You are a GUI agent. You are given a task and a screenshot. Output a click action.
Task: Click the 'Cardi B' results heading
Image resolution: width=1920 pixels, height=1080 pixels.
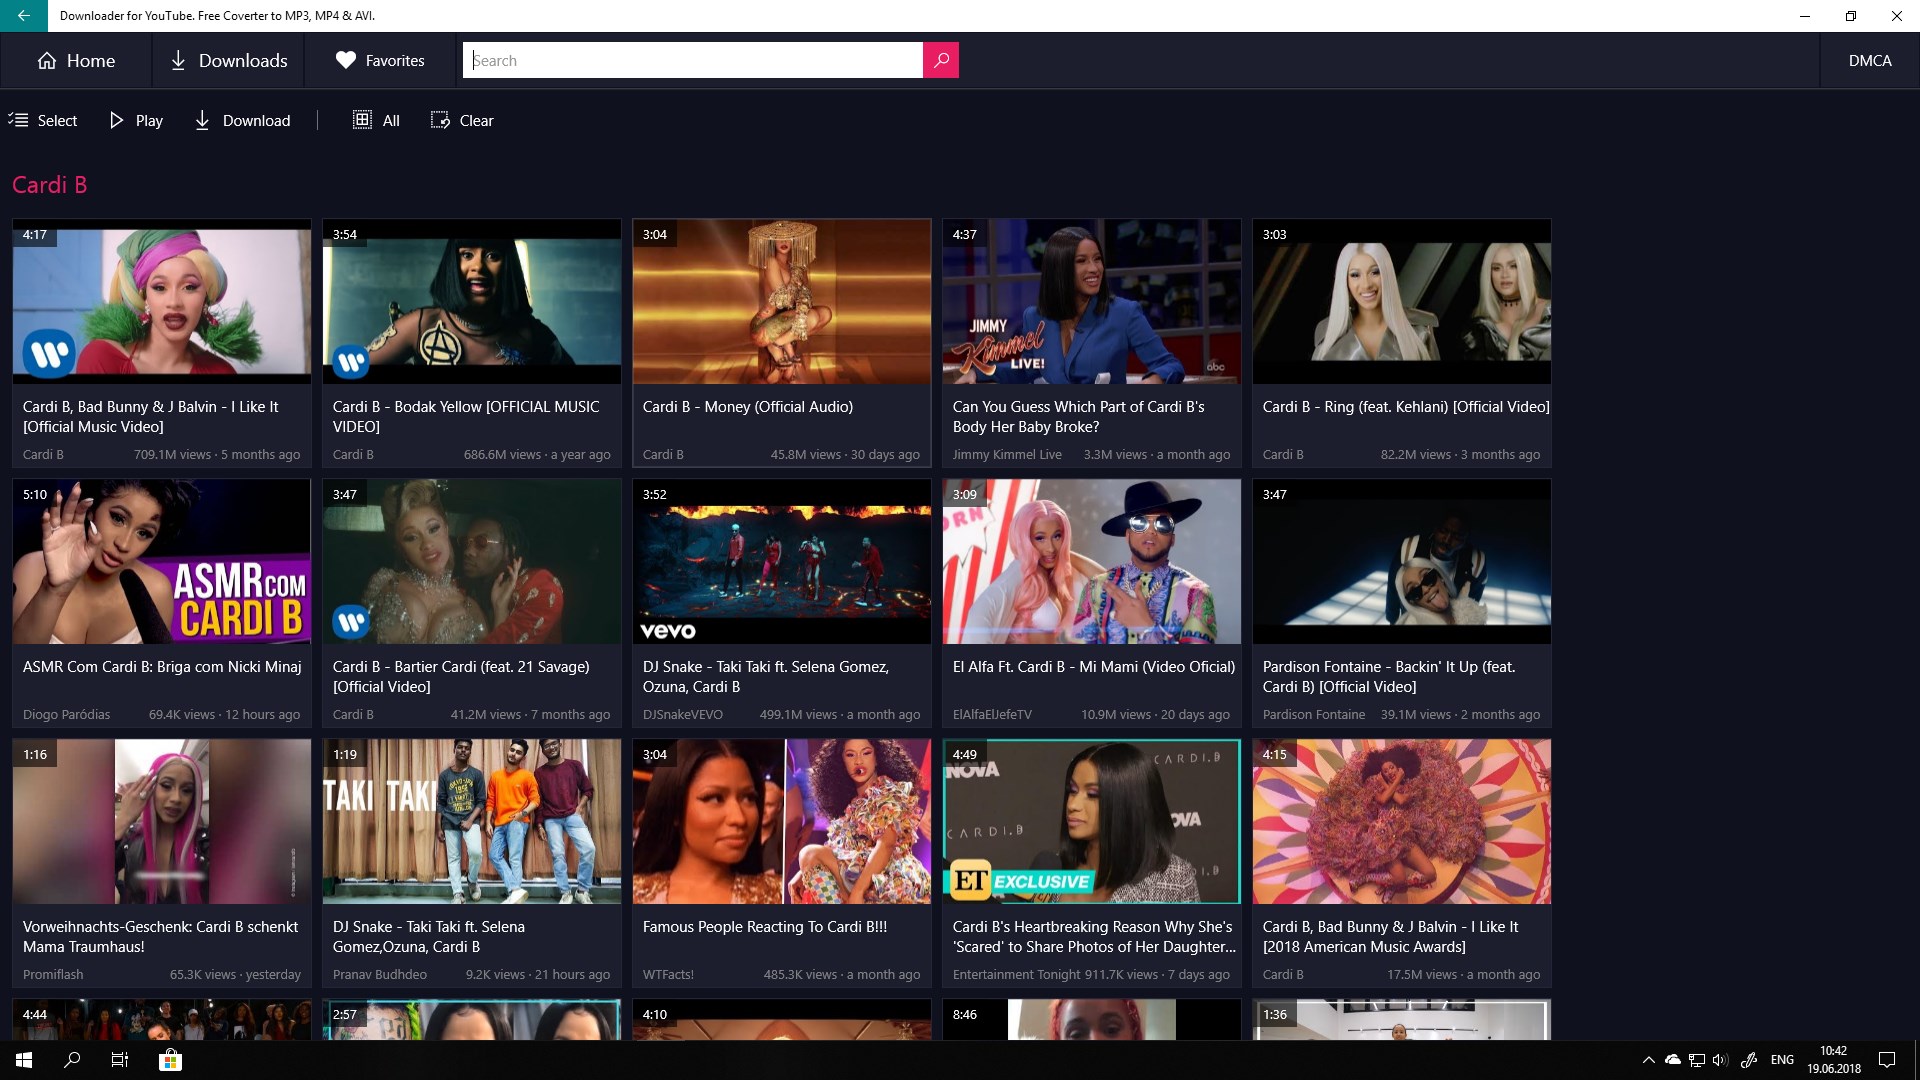50,185
